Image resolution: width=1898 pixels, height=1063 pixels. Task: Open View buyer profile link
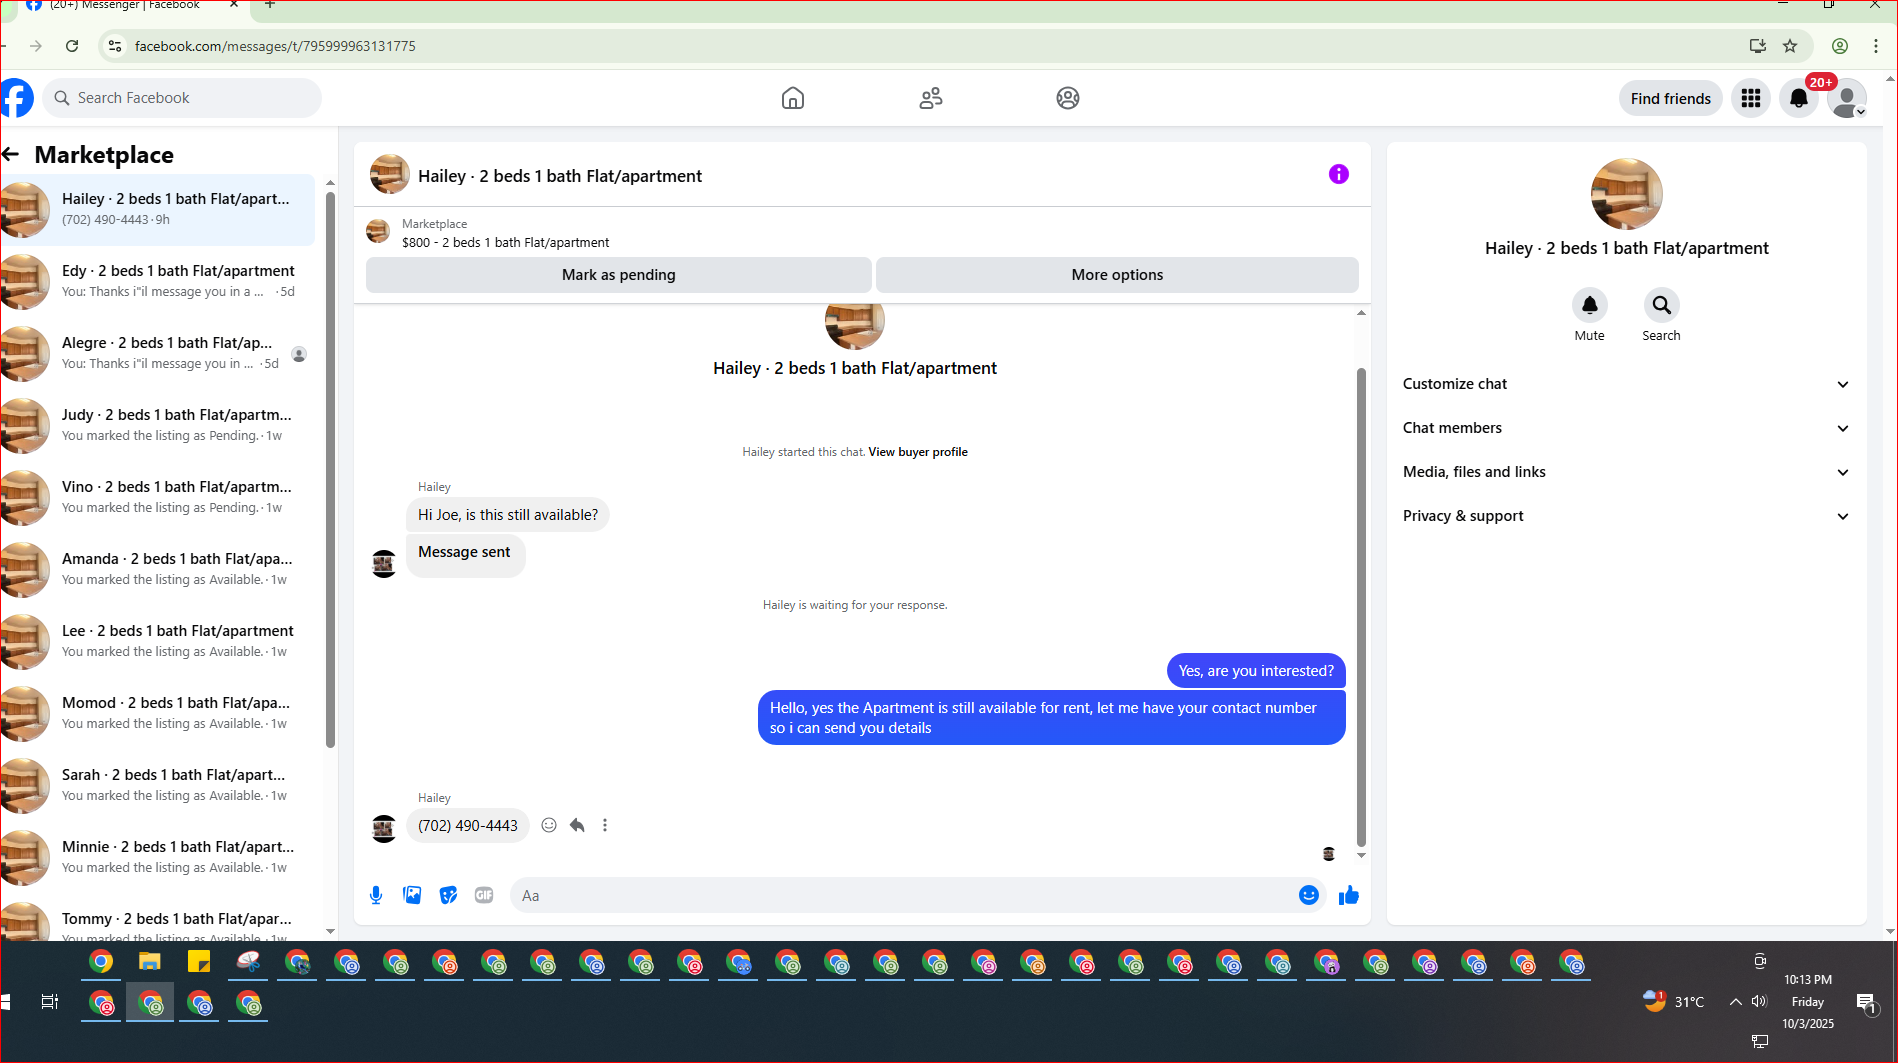pos(918,452)
